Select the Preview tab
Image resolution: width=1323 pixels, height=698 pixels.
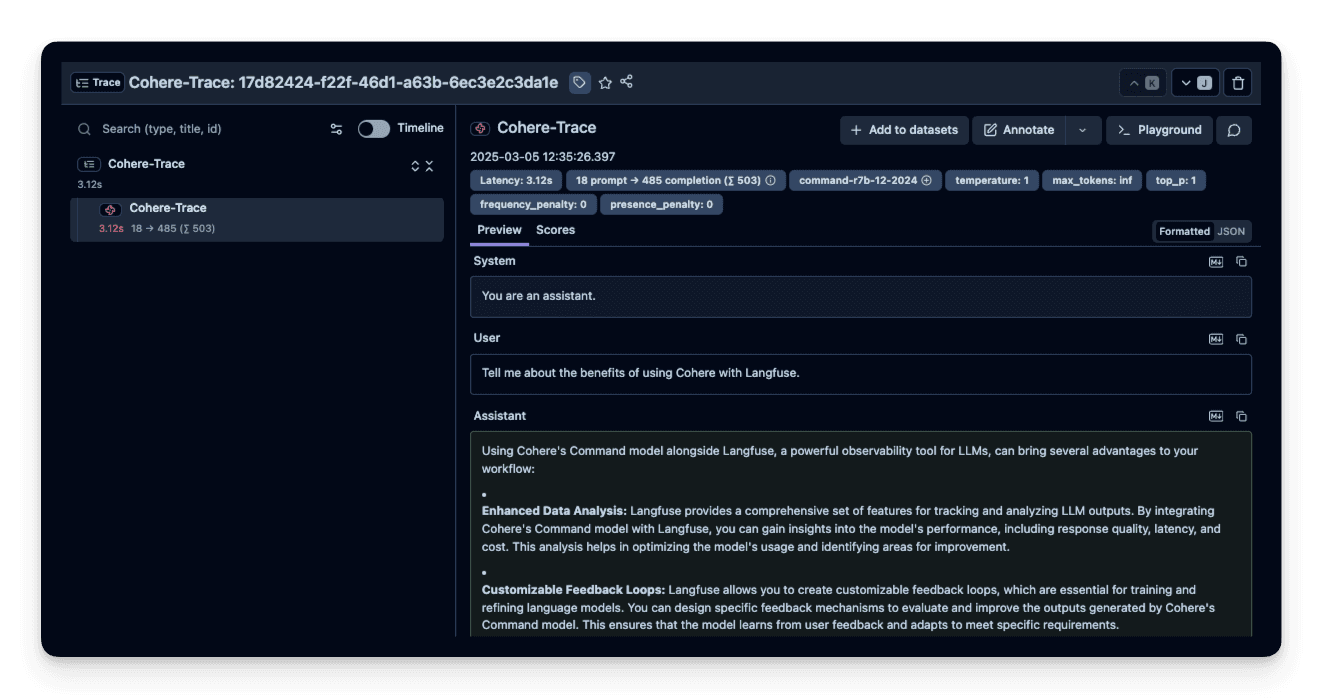click(499, 230)
